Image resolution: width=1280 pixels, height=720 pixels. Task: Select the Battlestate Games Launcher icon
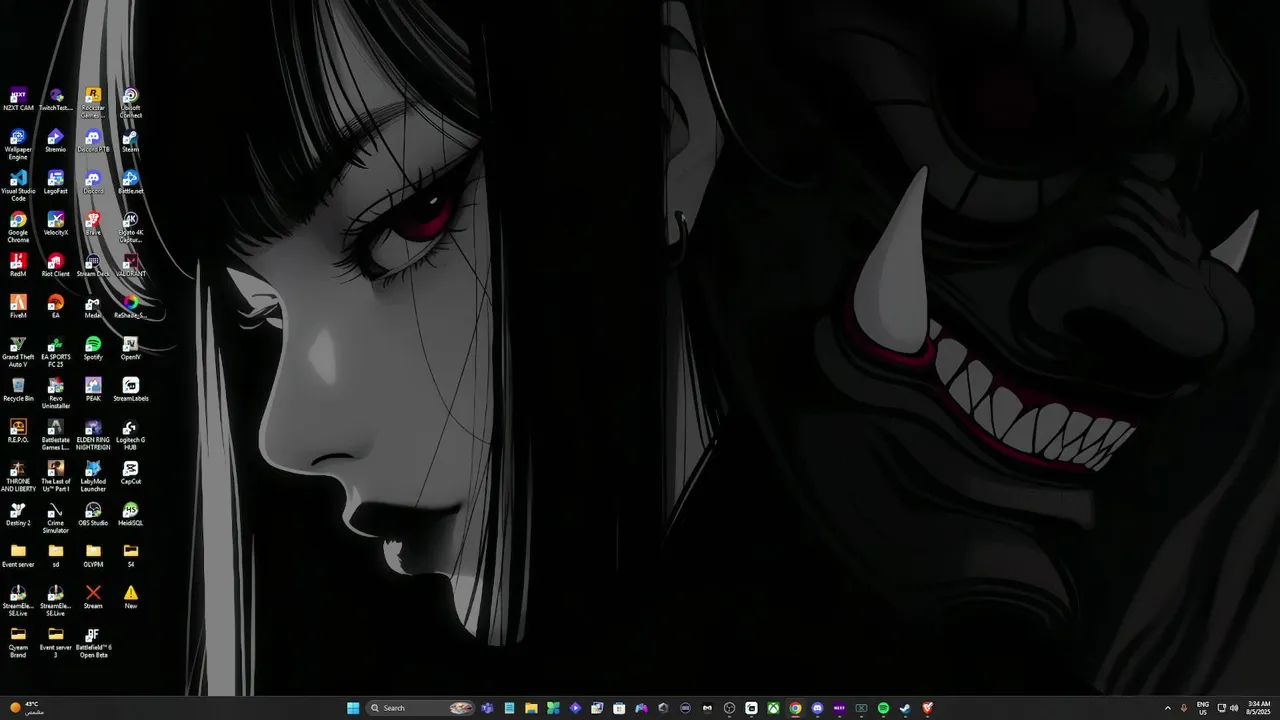click(x=56, y=435)
